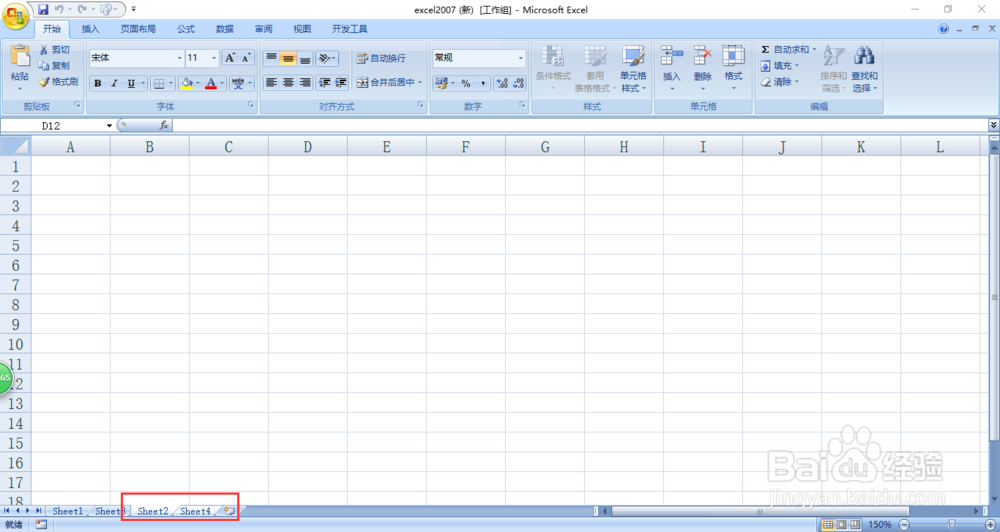Viewport: 1000px width, 532px height.
Task: Open Clear (清除) menu
Action: click(x=779, y=82)
